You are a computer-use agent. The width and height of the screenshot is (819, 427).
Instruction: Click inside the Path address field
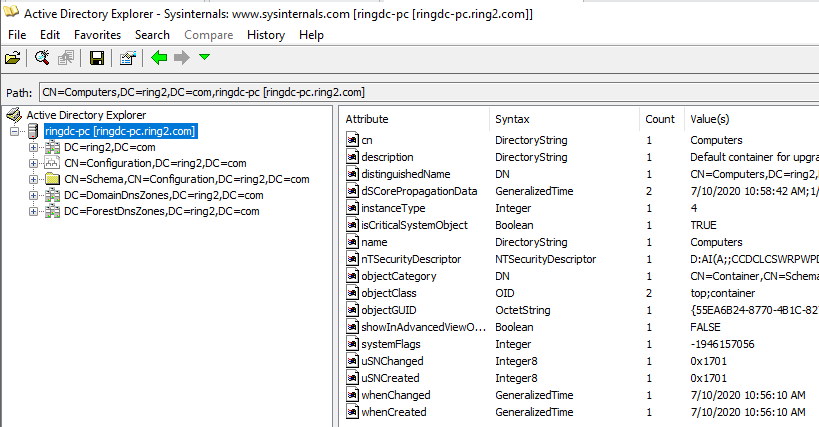coord(420,92)
